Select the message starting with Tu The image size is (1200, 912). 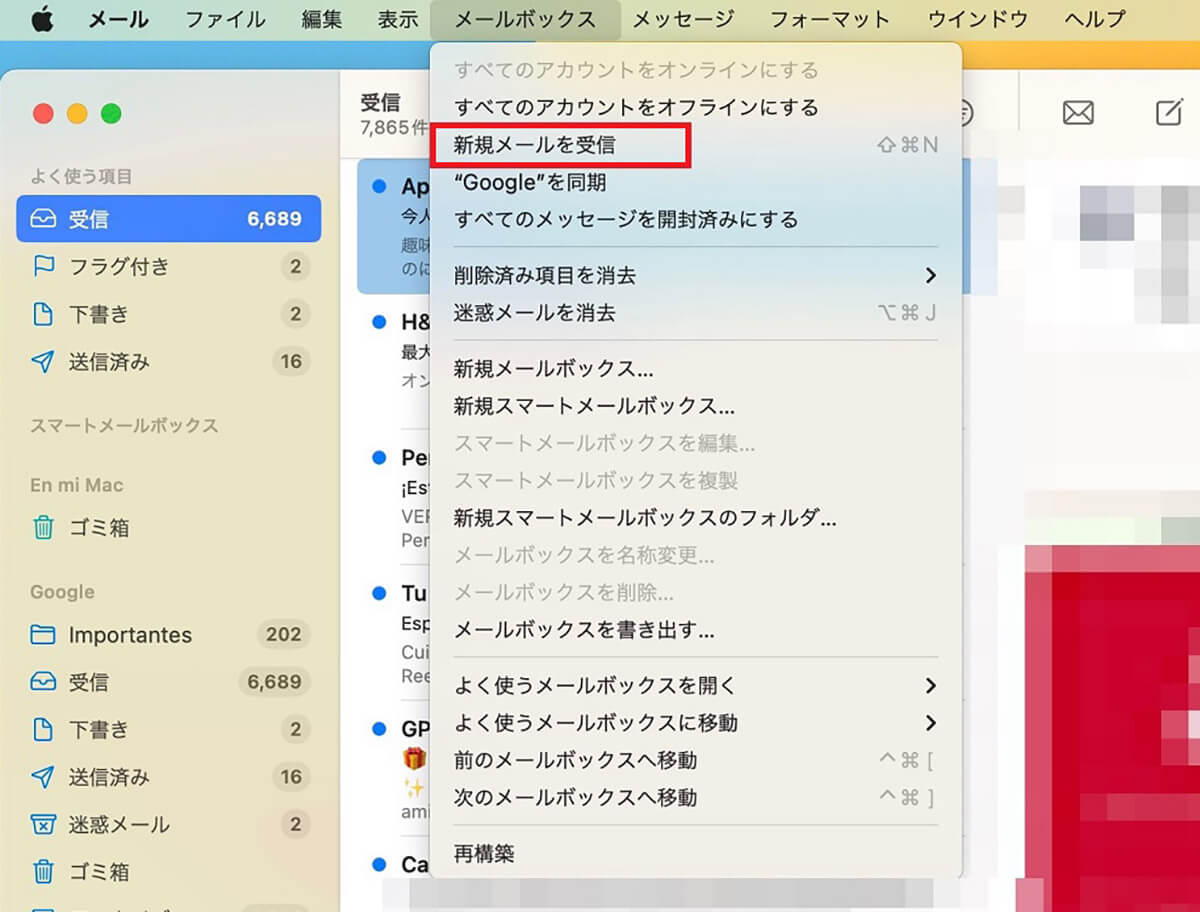pyautogui.click(x=394, y=634)
